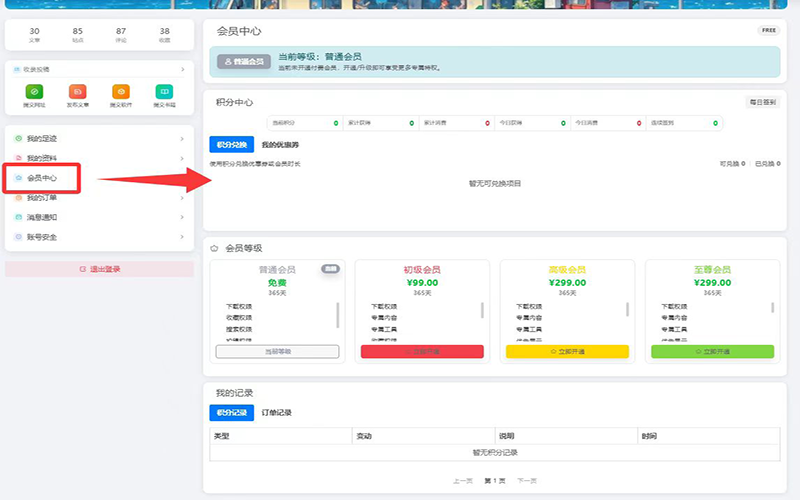This screenshot has height=500, width=800.
Task: Click the green 至尊会员 立即开通 button
Action: pyautogui.click(x=711, y=352)
